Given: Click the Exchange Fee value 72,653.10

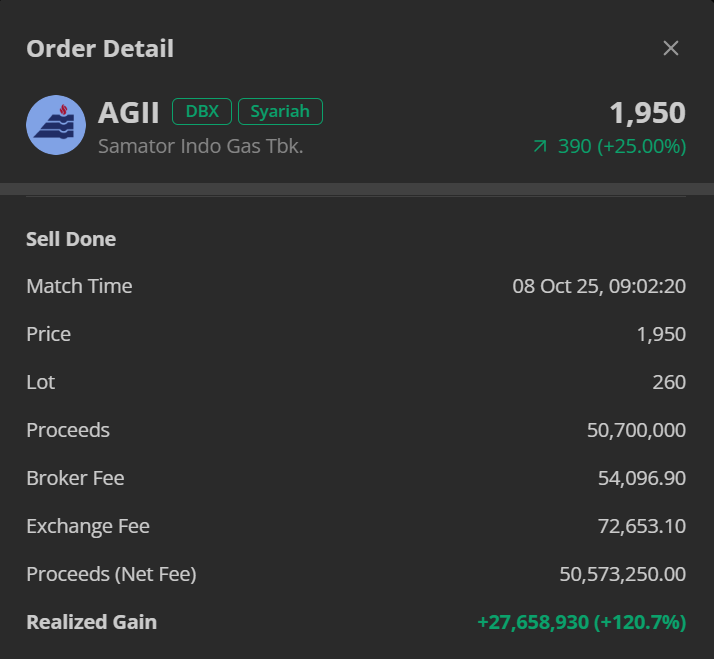Looking at the screenshot, I should pos(642,526).
